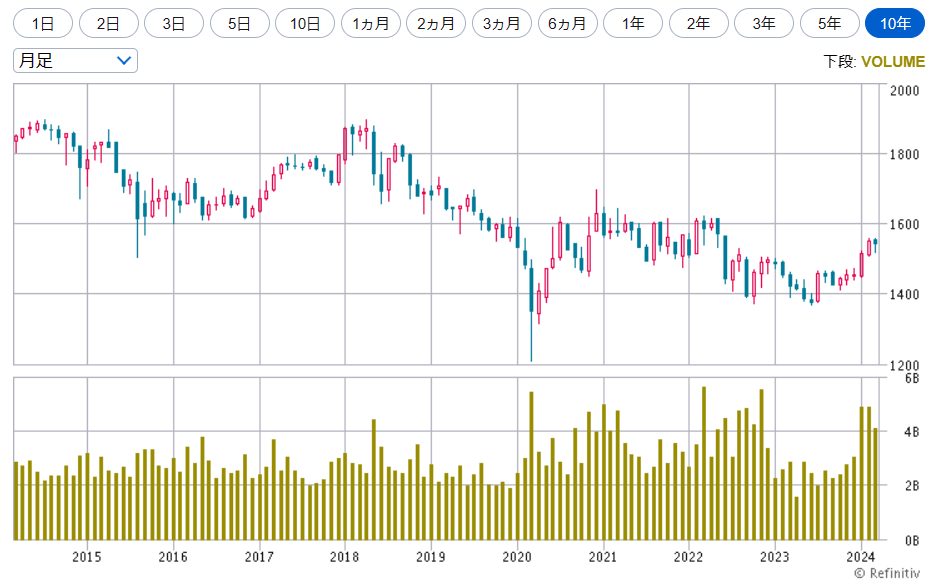
Task: Change chart to 6ヵ月 range
Action: (x=567, y=23)
